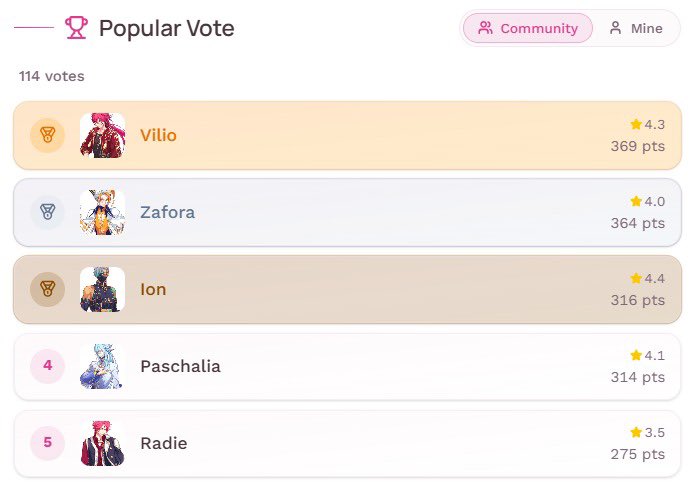Viewport: 692px width, 492px height.
Task: Select Radie's avatar thumbnail
Action: click(x=102, y=443)
